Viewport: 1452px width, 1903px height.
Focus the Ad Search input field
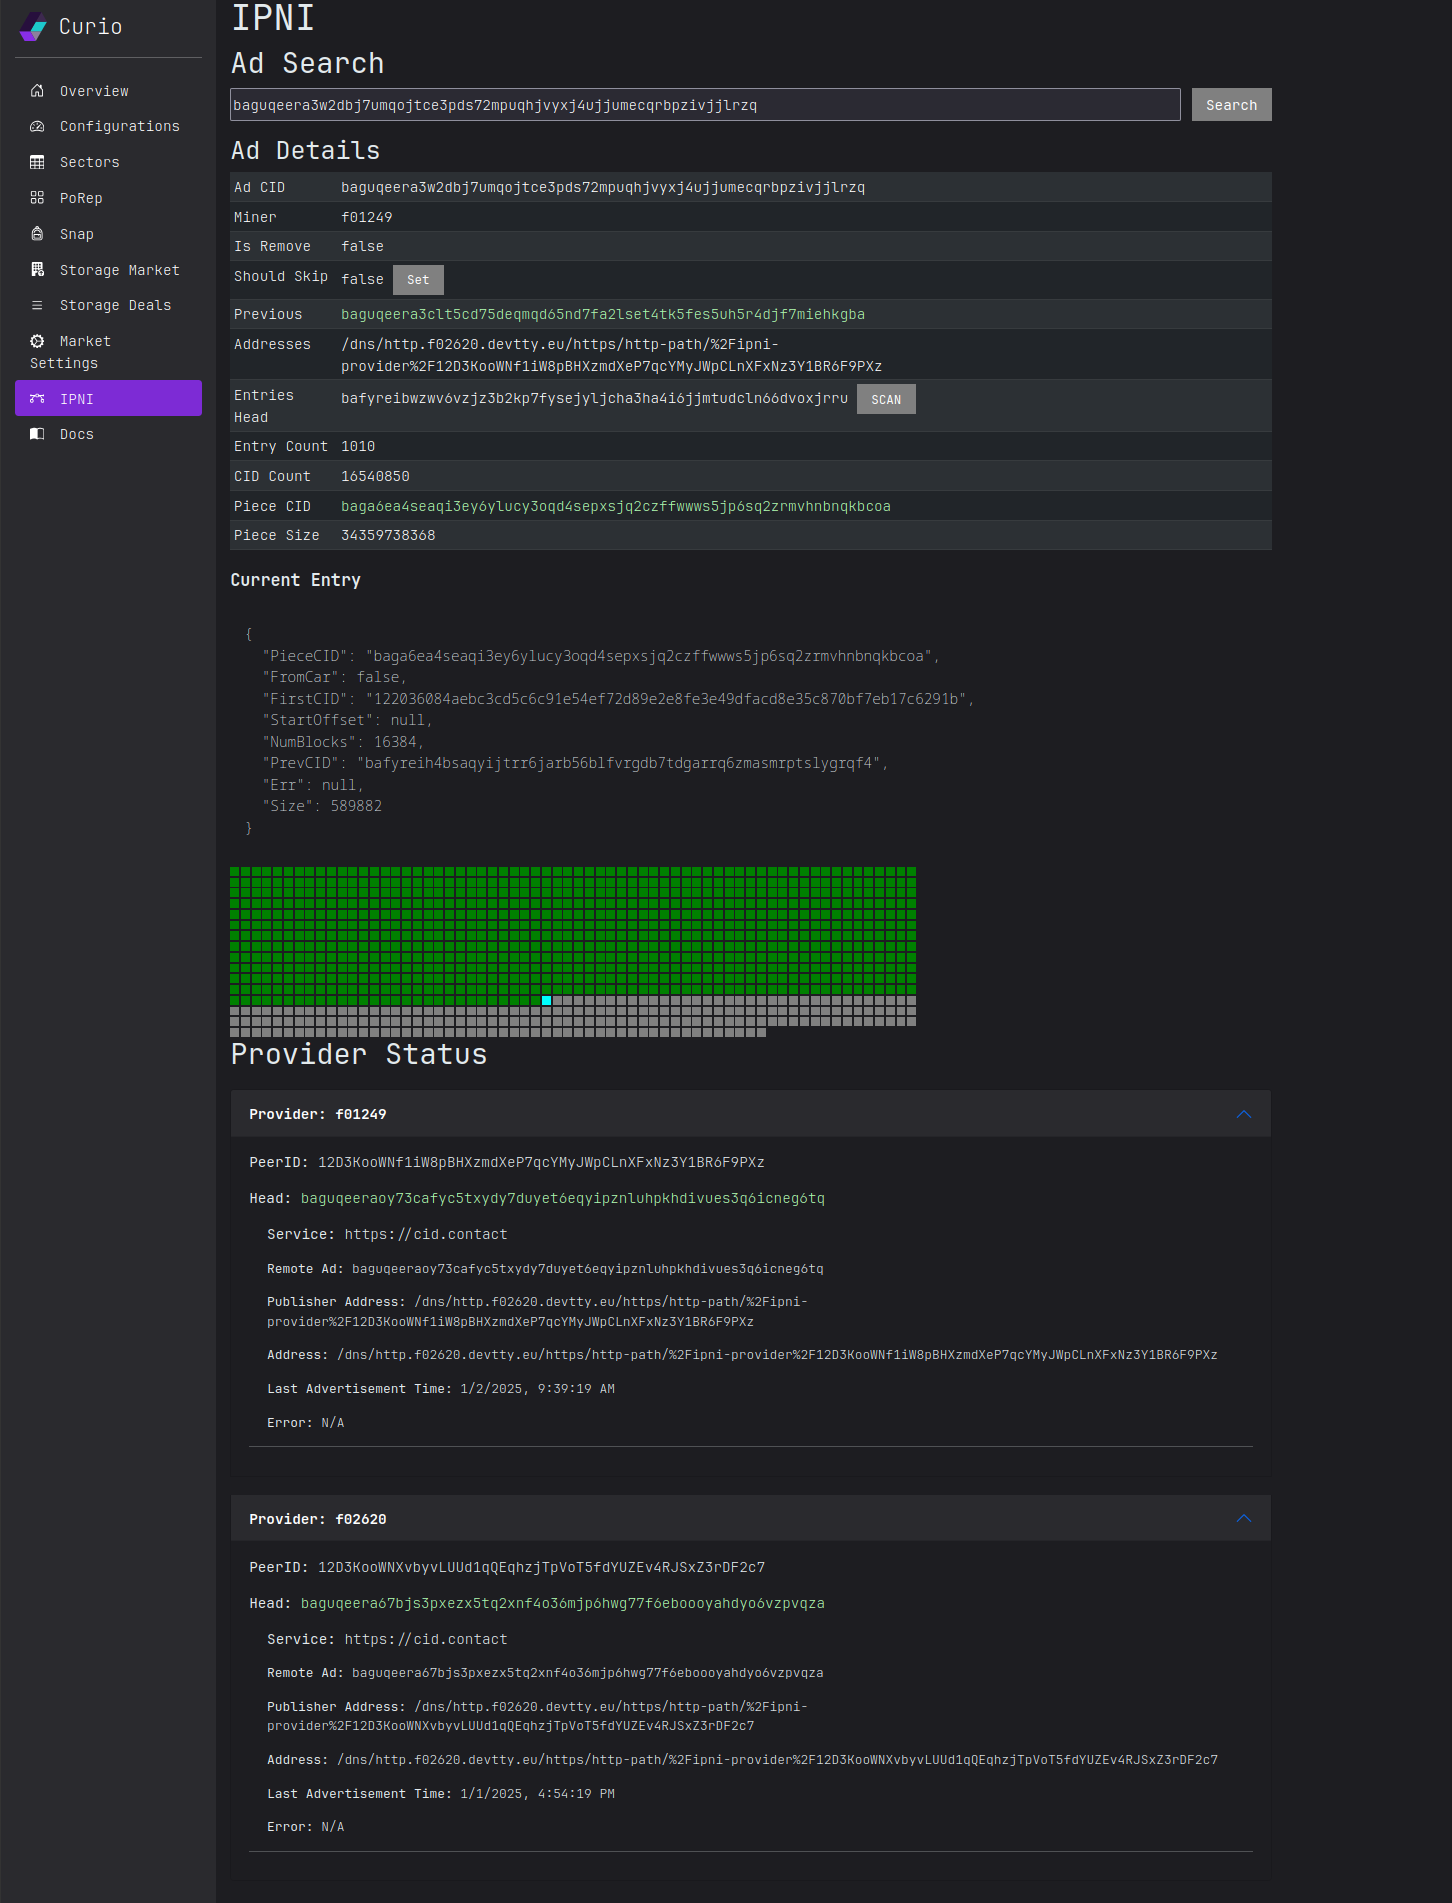(704, 105)
